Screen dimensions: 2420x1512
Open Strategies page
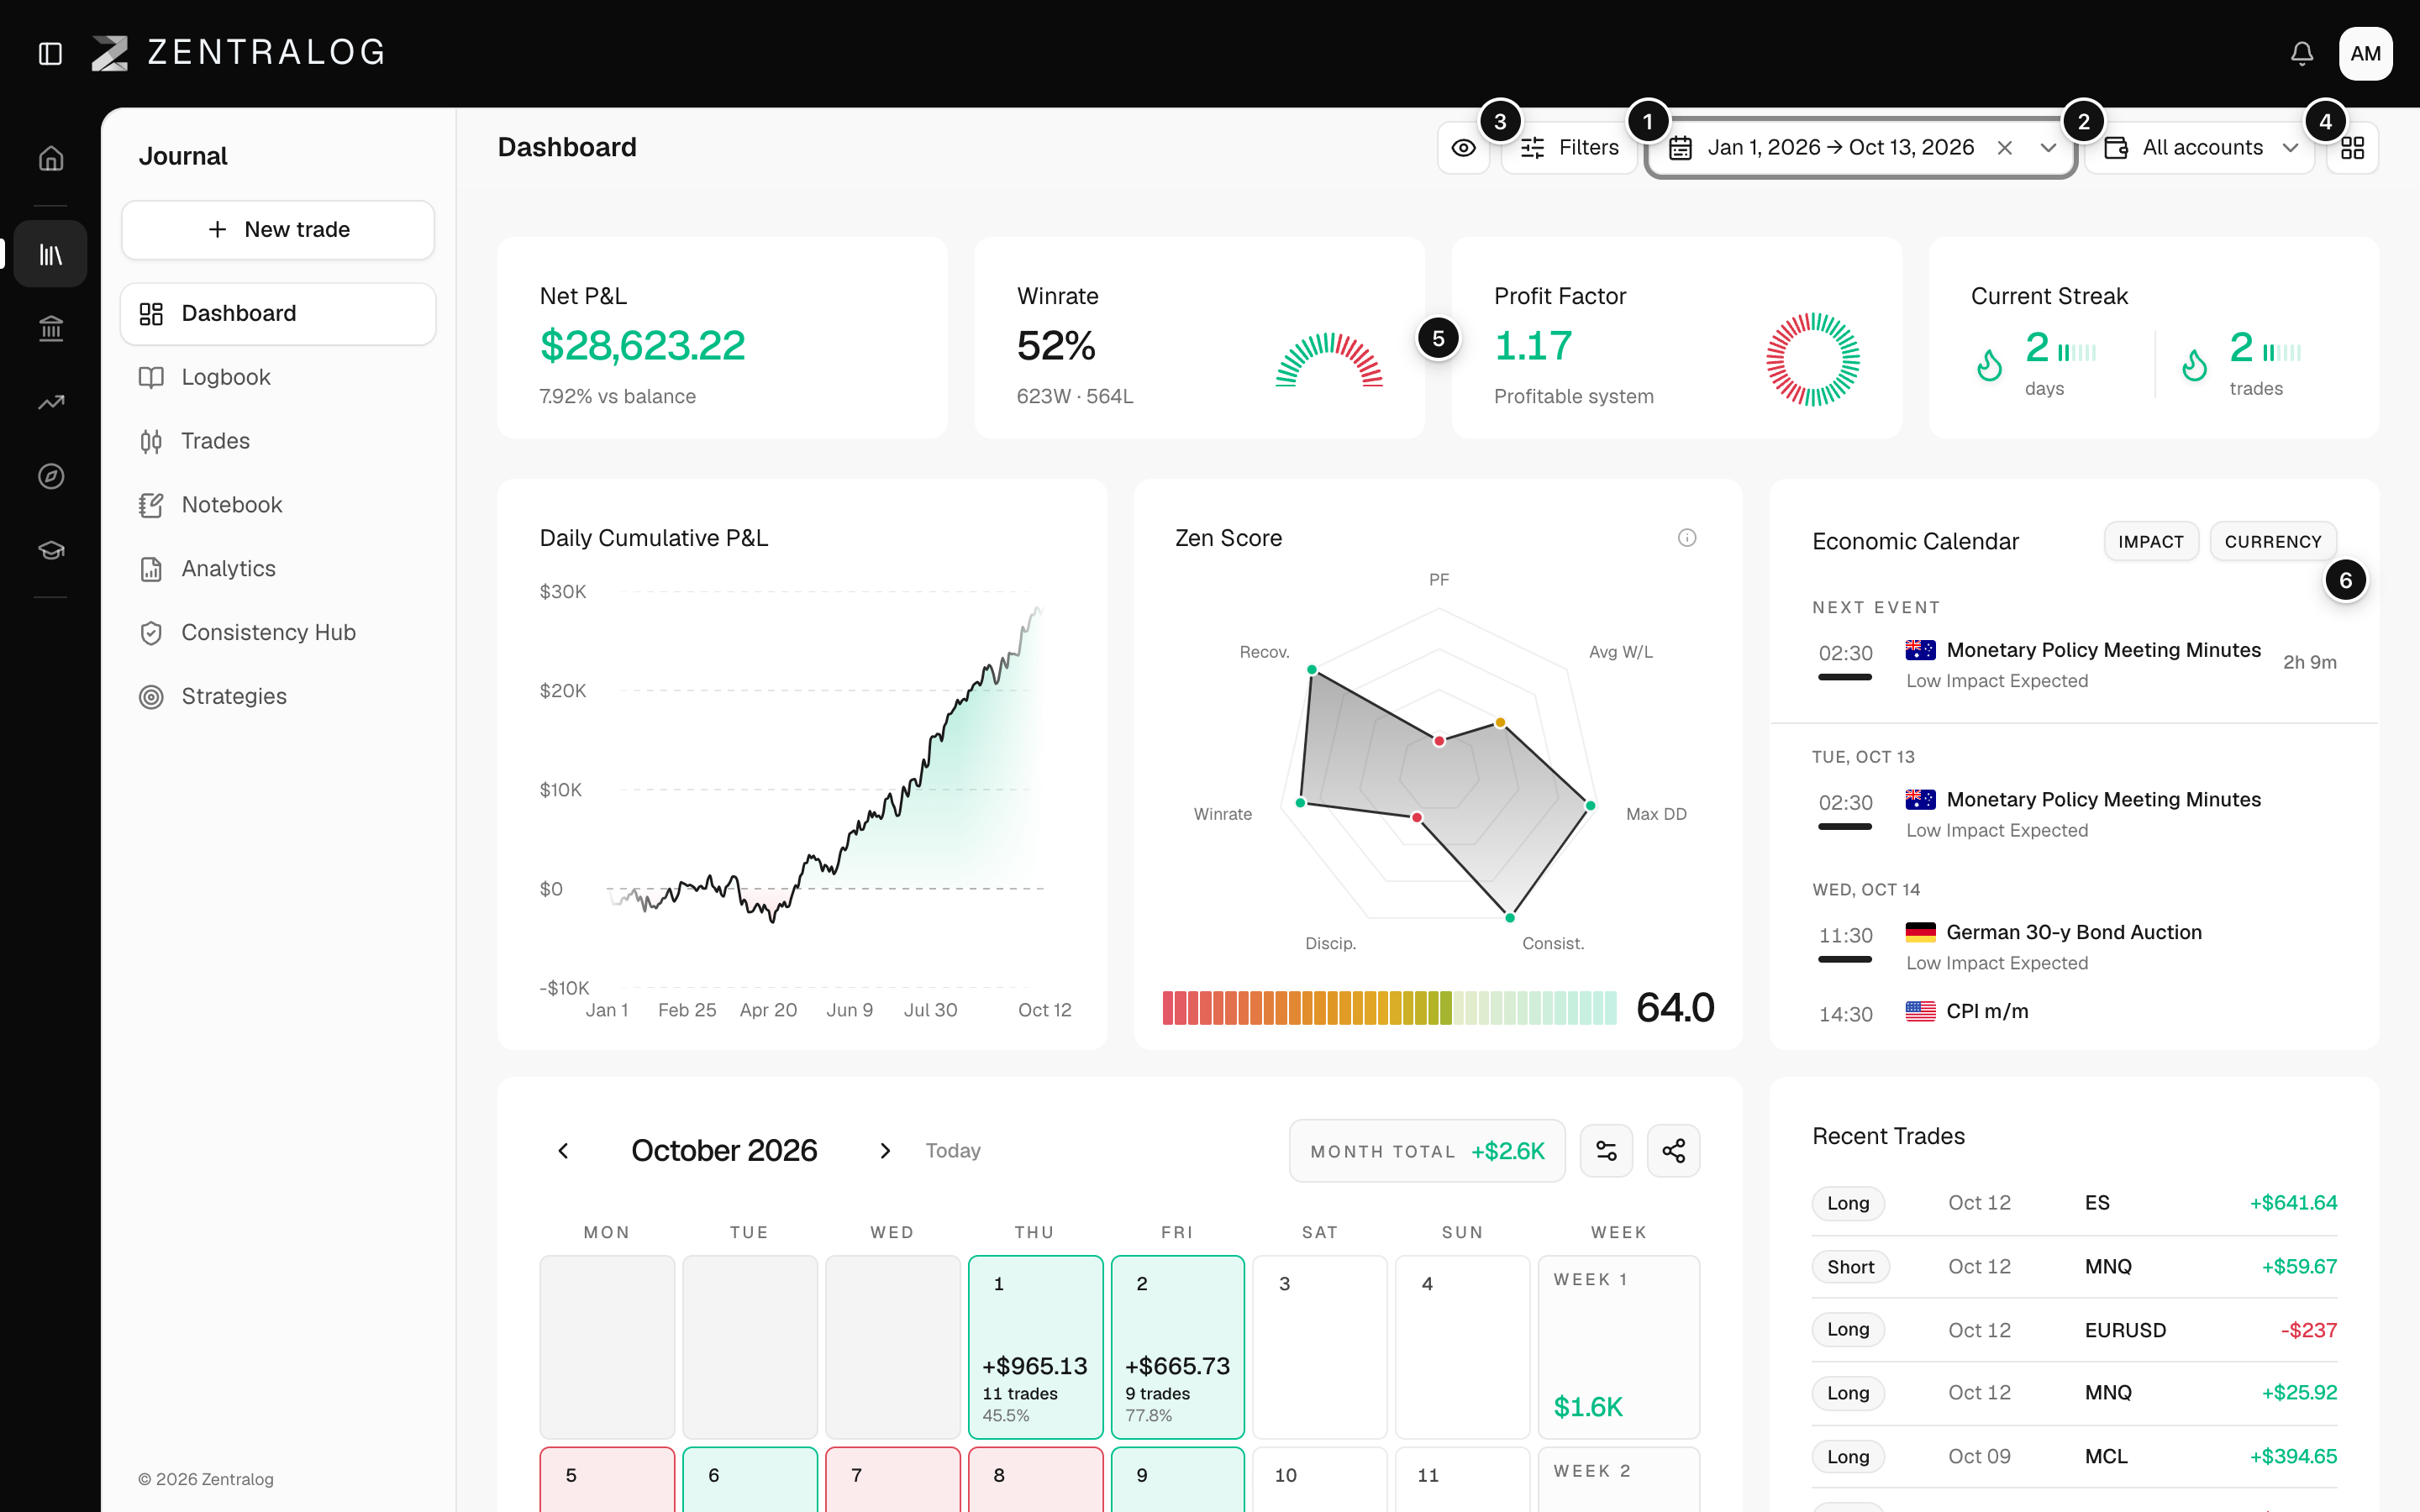[x=278, y=696]
